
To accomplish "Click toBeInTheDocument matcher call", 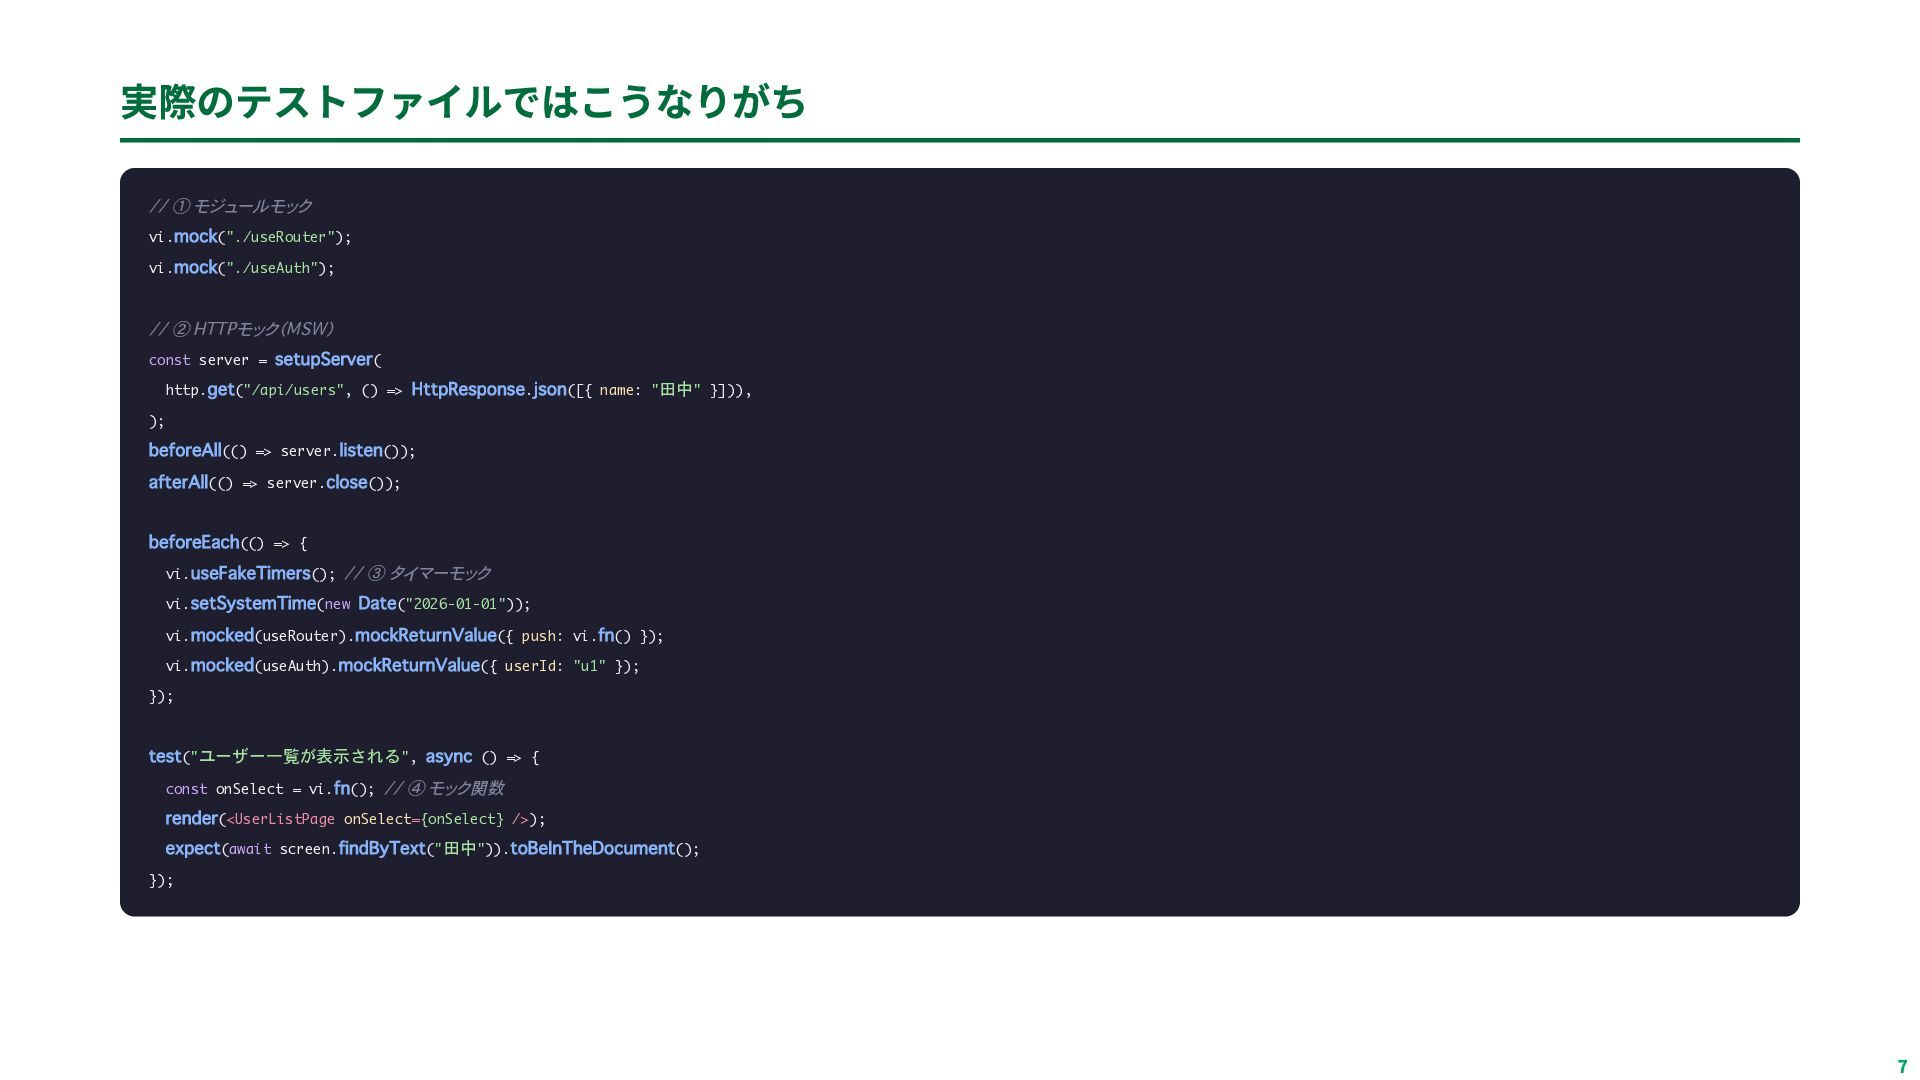I will coord(592,849).
